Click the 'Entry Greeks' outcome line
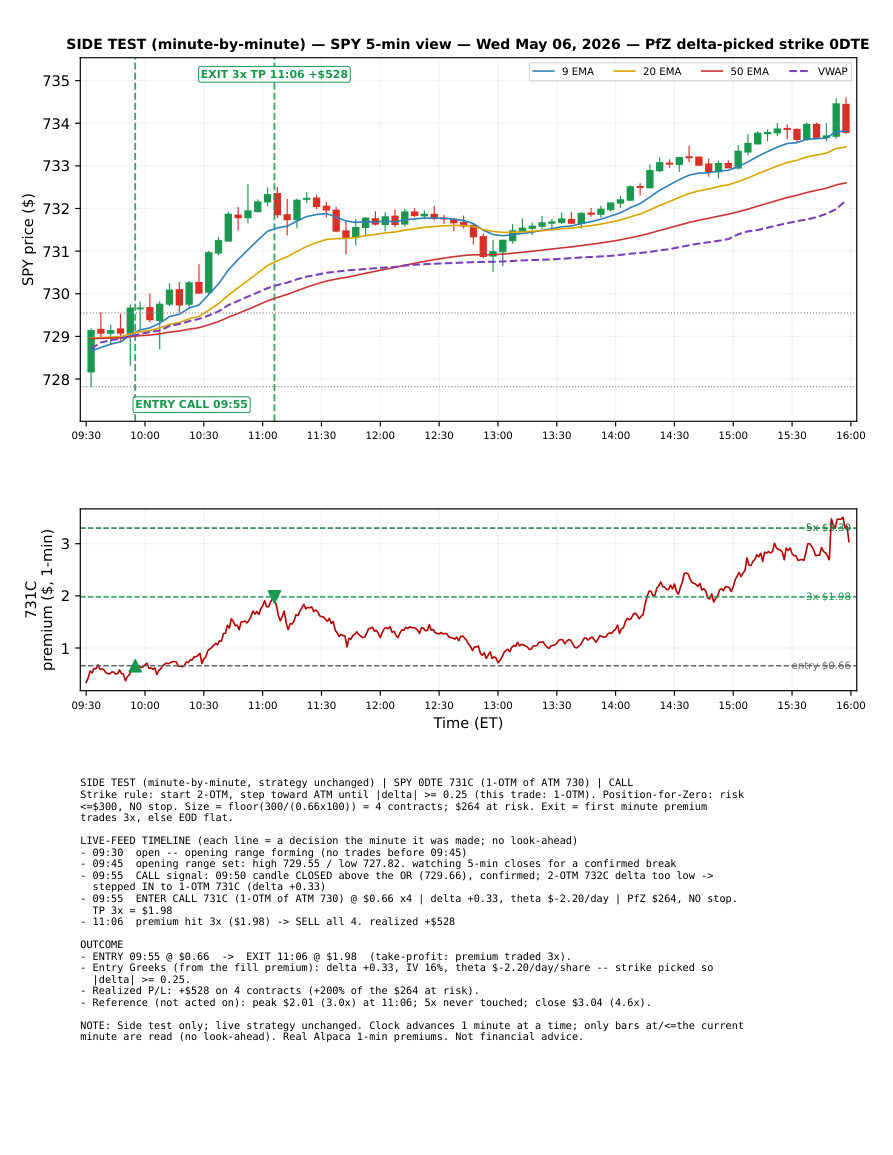The width and height of the screenshot is (893, 1155). point(396,974)
